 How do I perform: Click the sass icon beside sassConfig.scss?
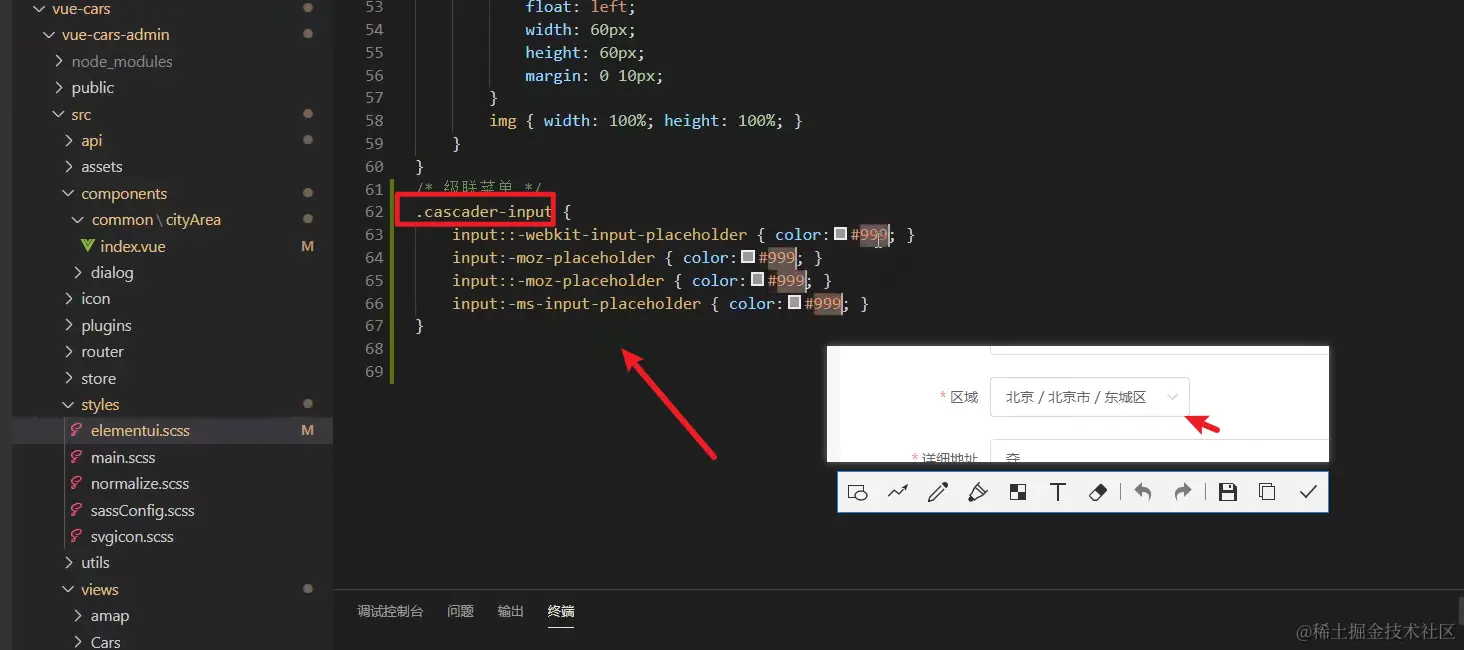[77, 510]
